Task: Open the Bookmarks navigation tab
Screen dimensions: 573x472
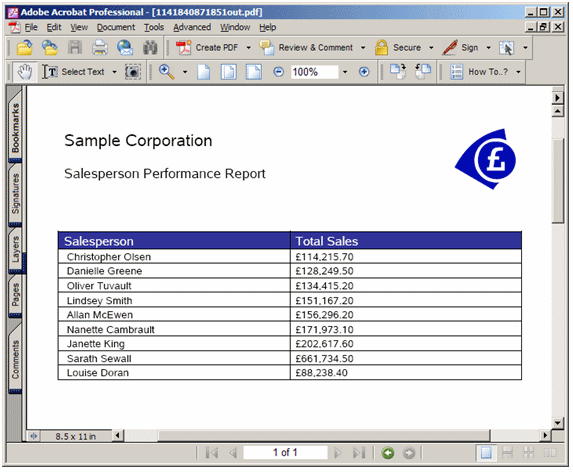Action: tap(15, 127)
